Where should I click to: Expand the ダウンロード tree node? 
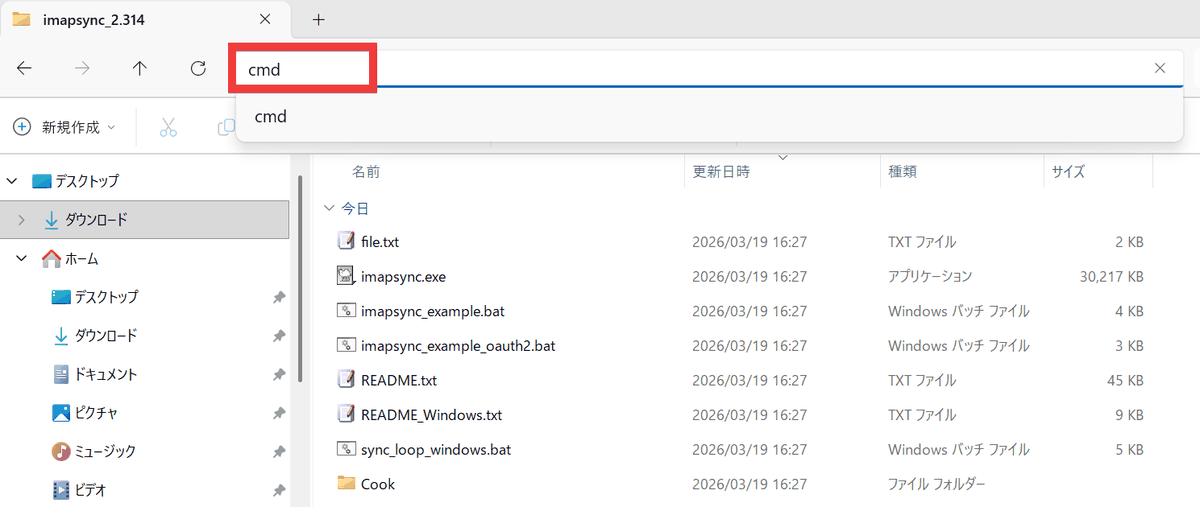pyautogui.click(x=22, y=220)
